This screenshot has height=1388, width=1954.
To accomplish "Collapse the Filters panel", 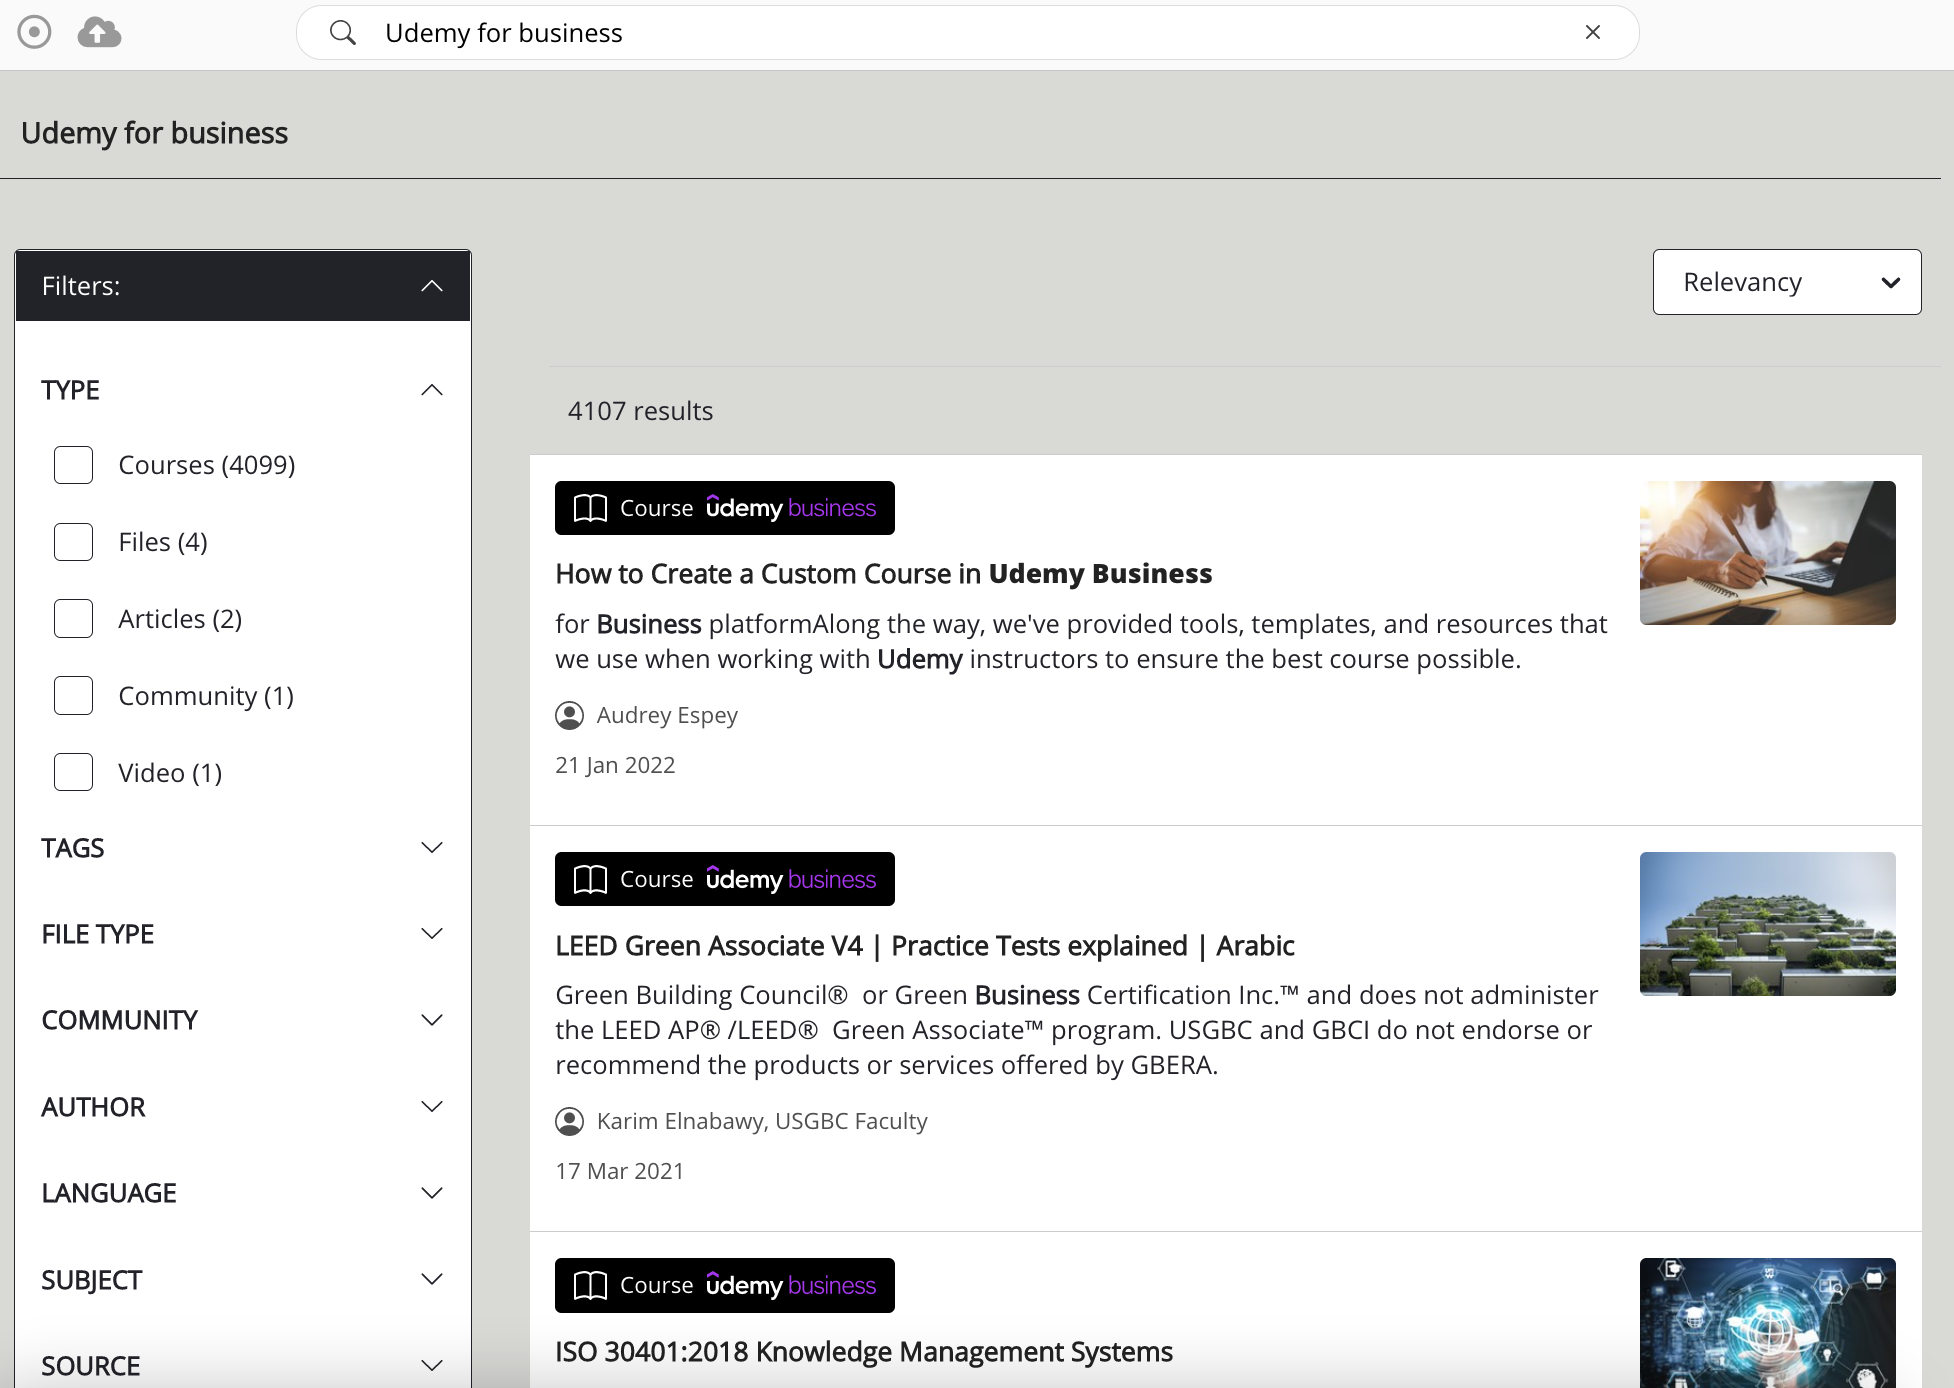I will 432,285.
